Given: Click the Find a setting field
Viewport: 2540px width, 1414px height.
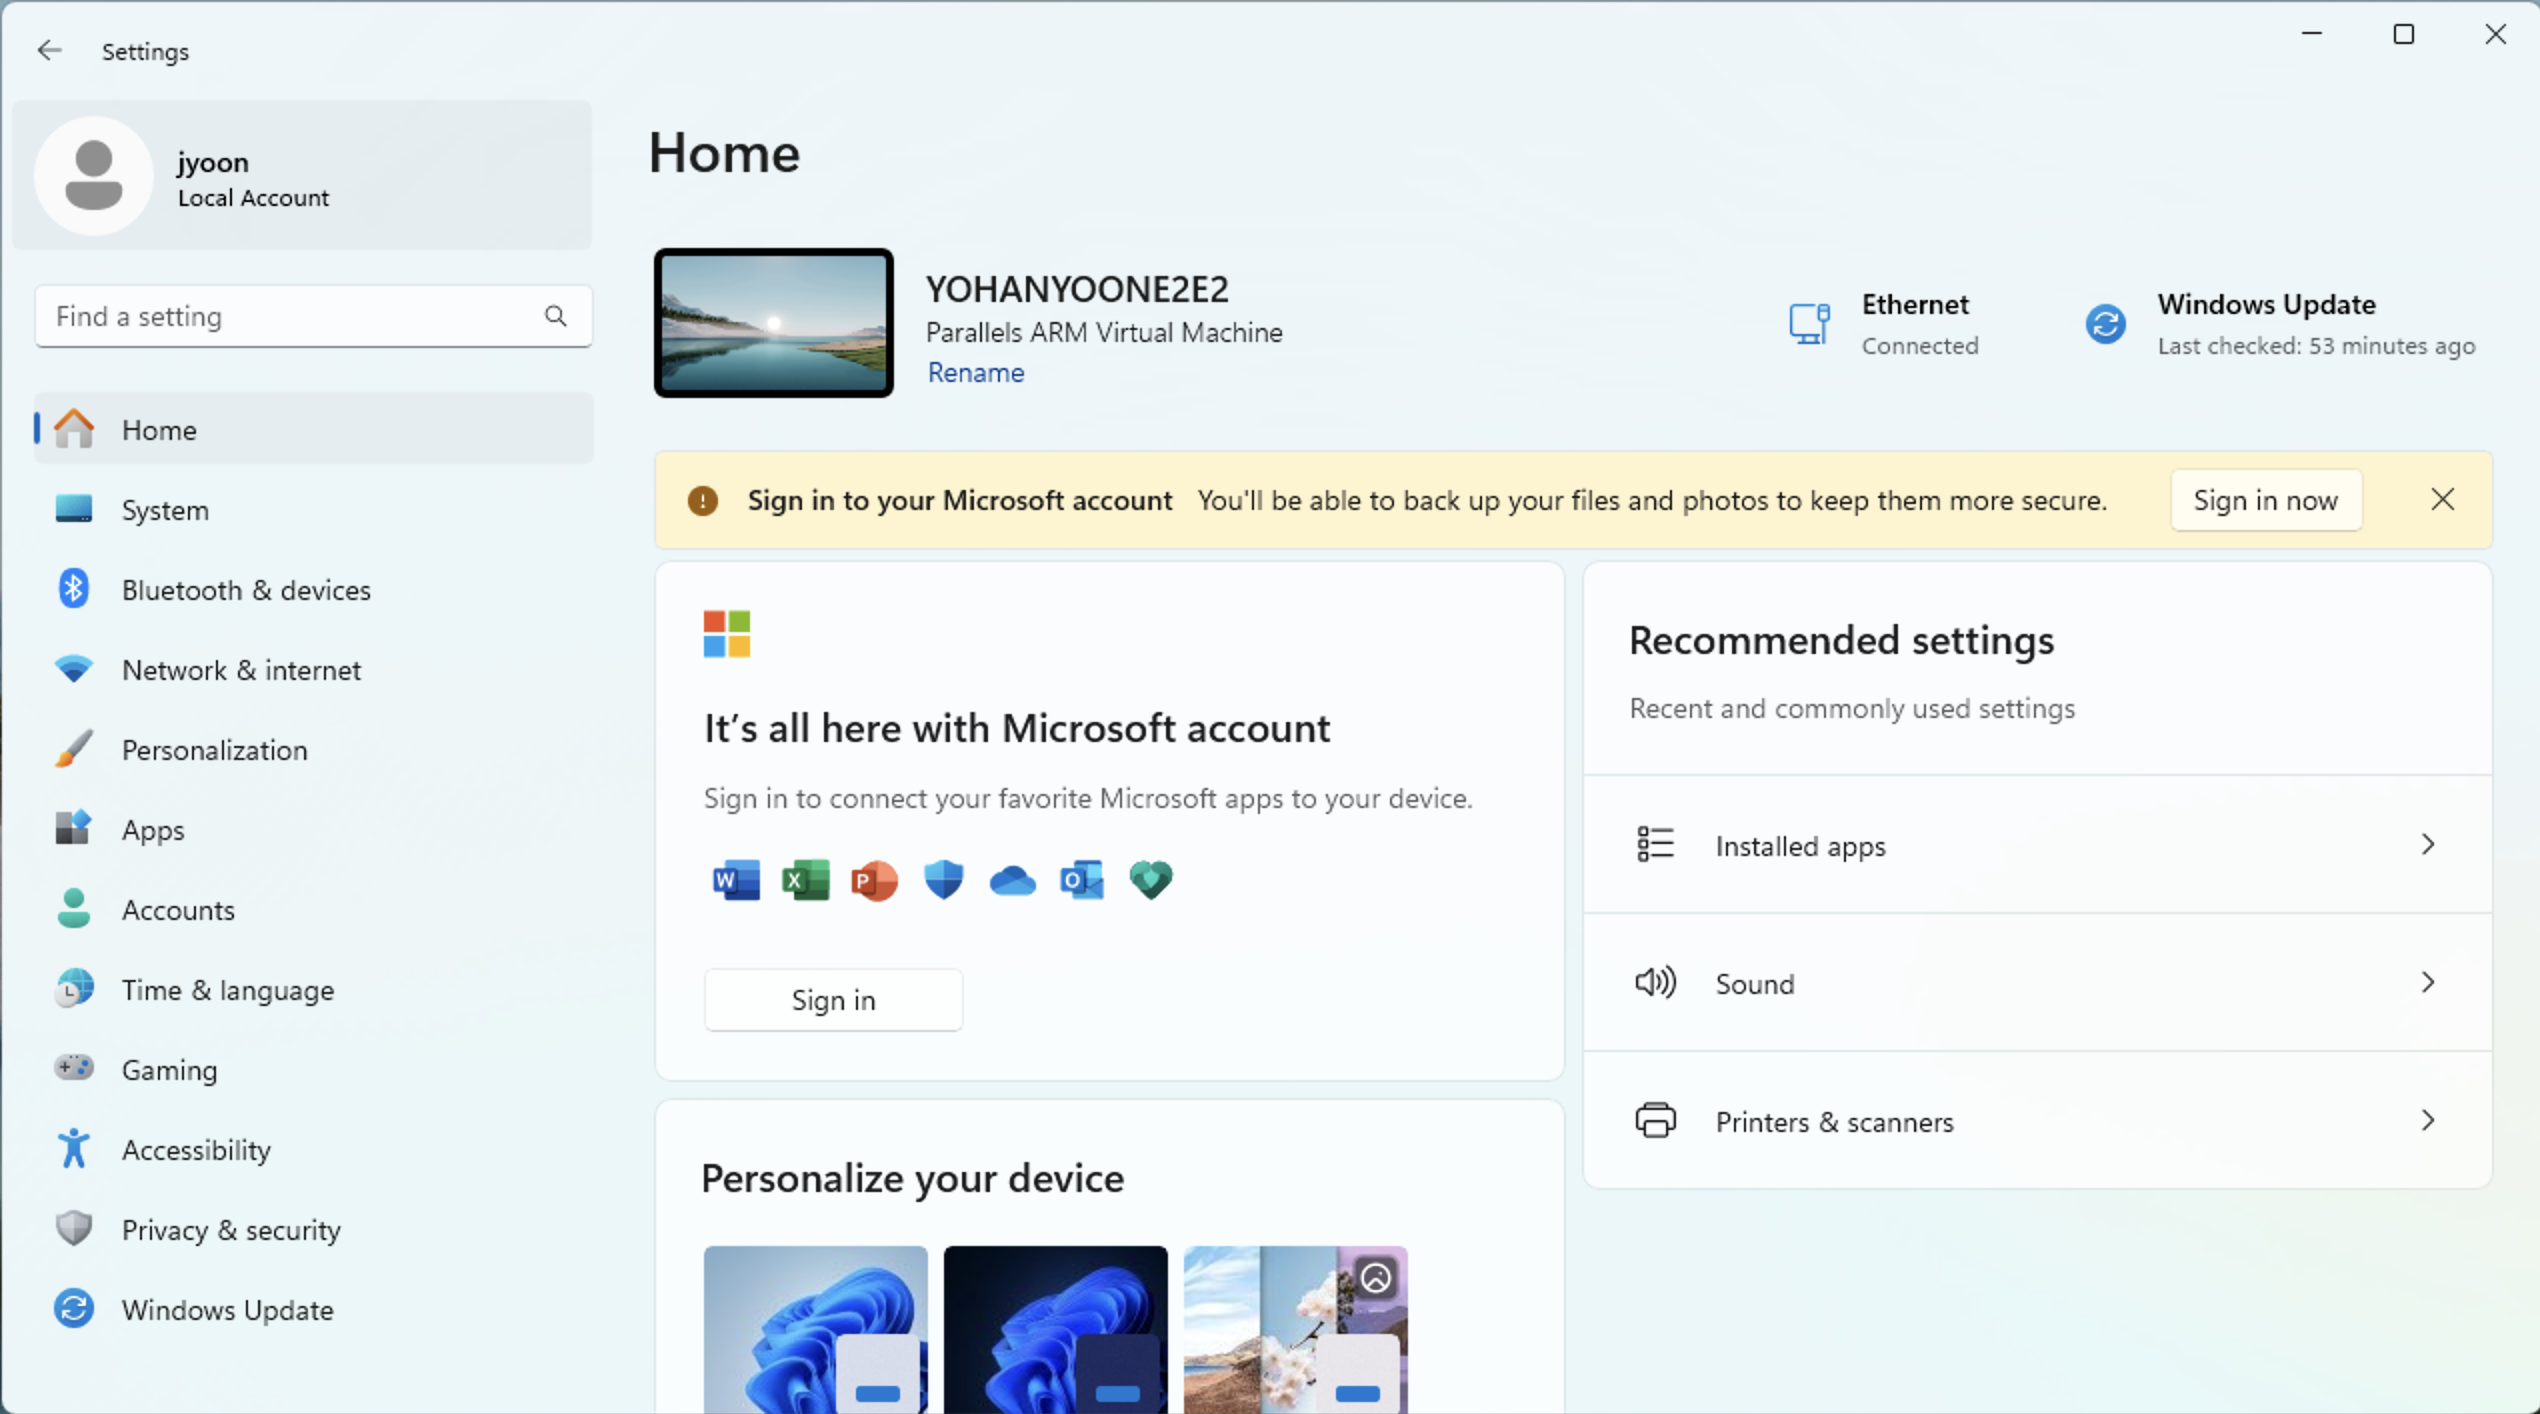Looking at the screenshot, I should click(x=290, y=316).
